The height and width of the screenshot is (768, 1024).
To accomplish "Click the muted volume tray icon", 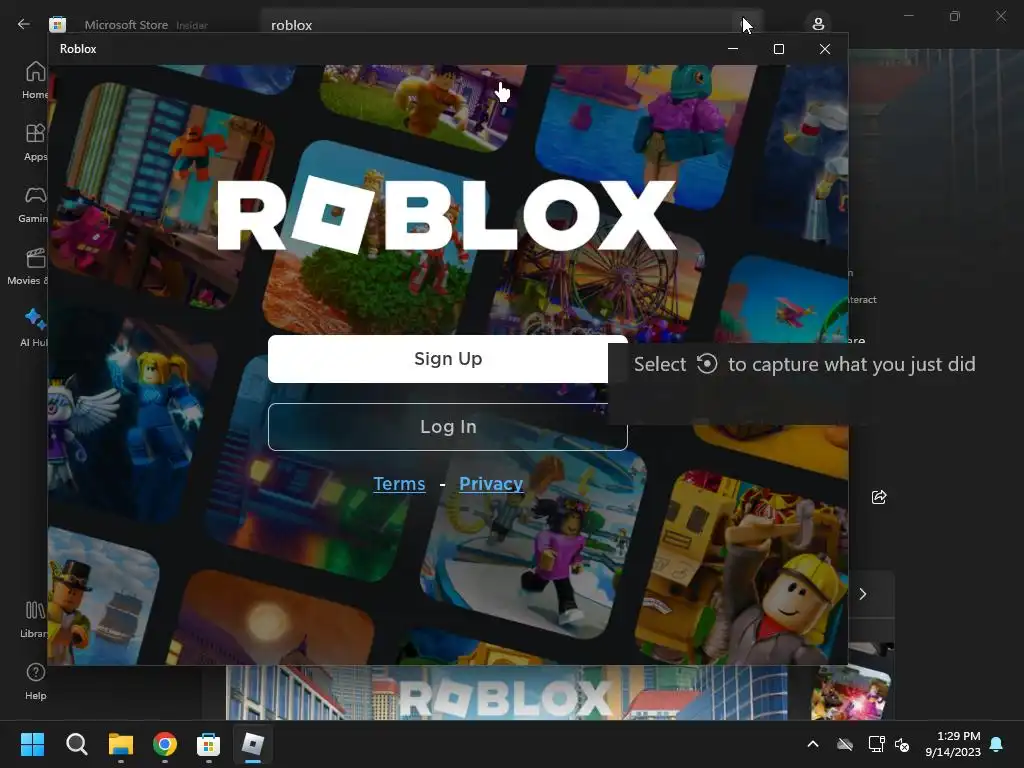I will click(903, 744).
